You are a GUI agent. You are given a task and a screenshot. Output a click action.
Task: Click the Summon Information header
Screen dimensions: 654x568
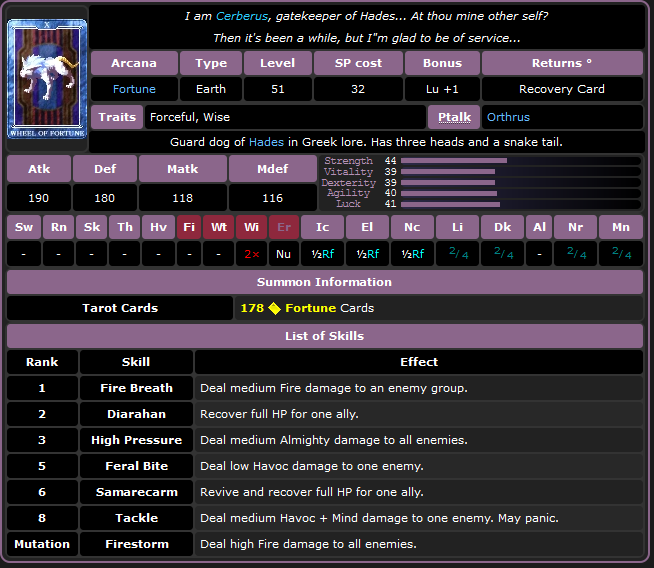tap(325, 282)
